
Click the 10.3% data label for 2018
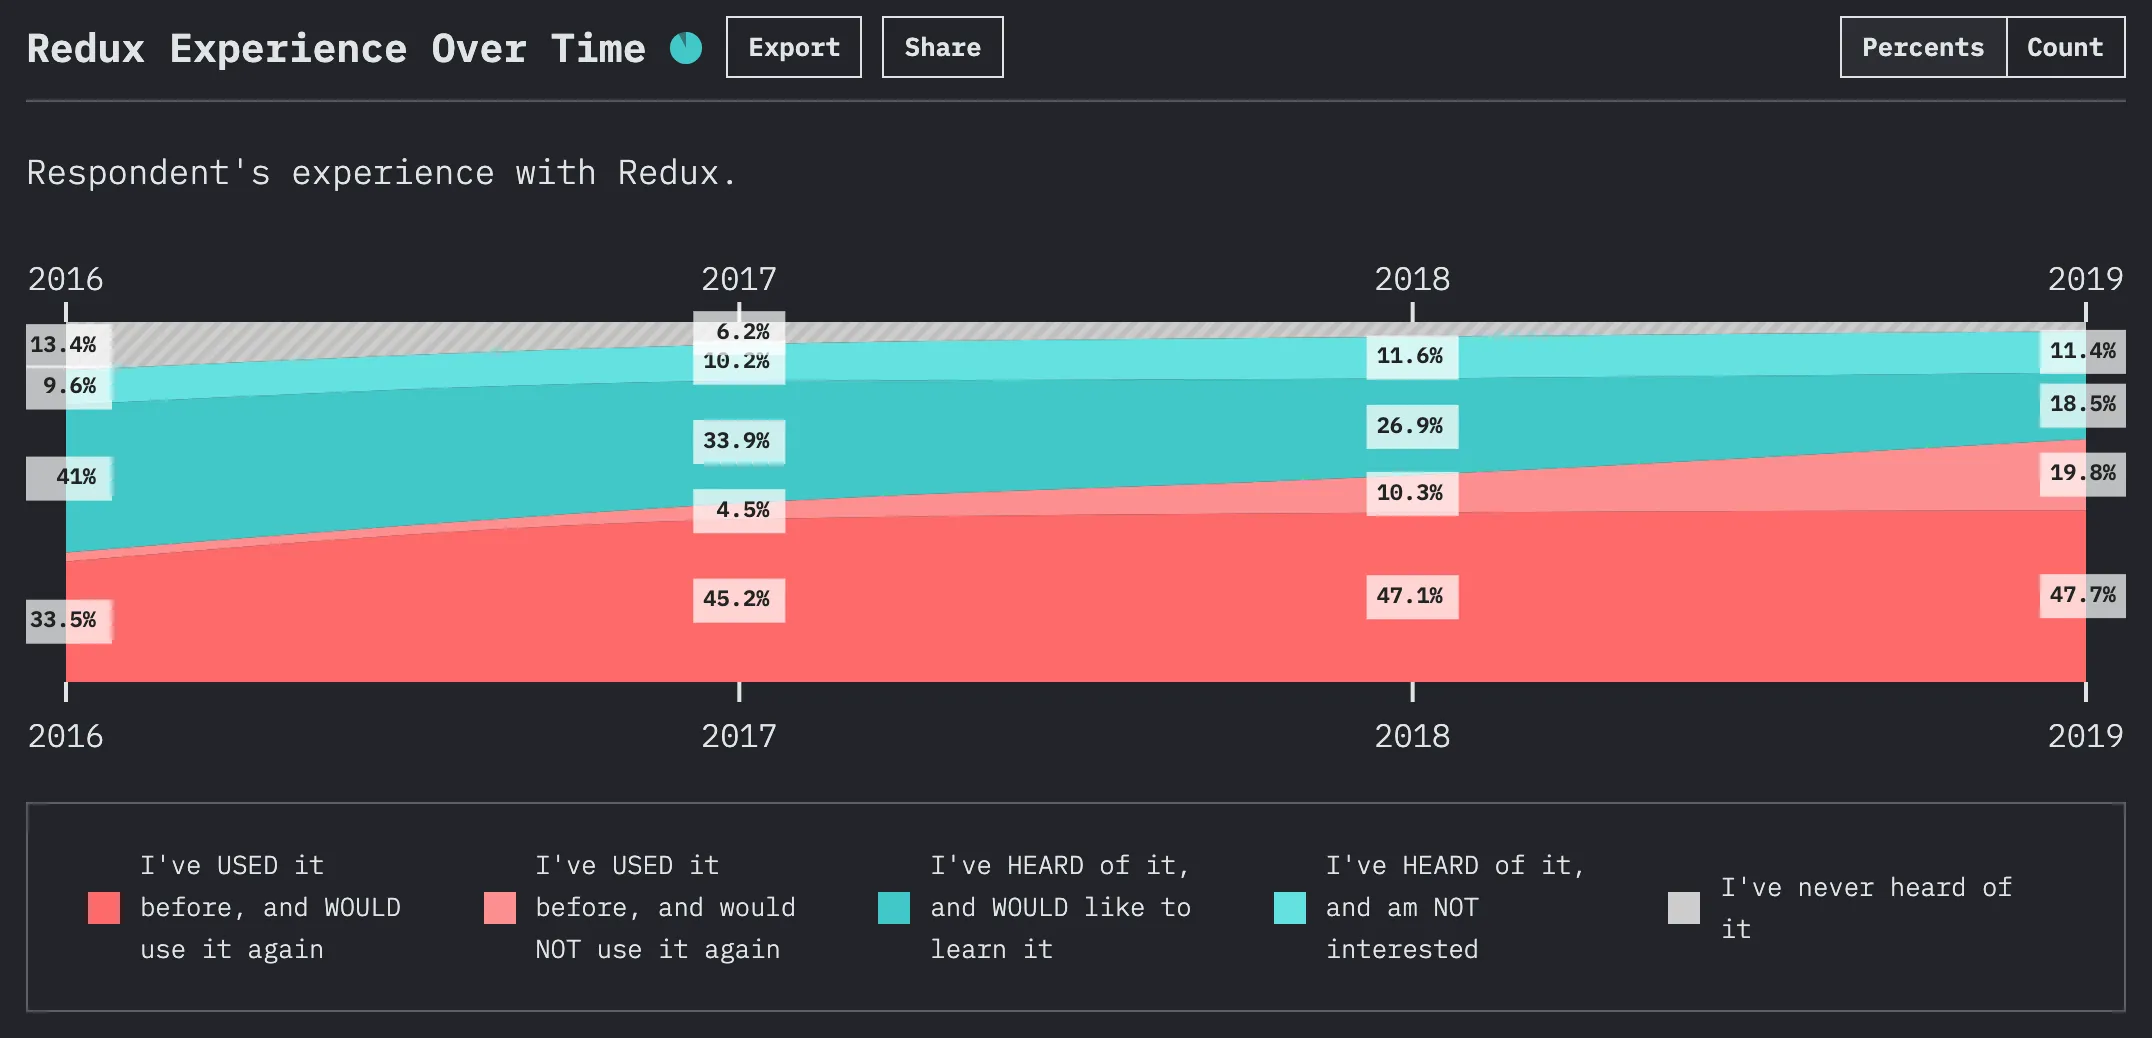(1412, 493)
